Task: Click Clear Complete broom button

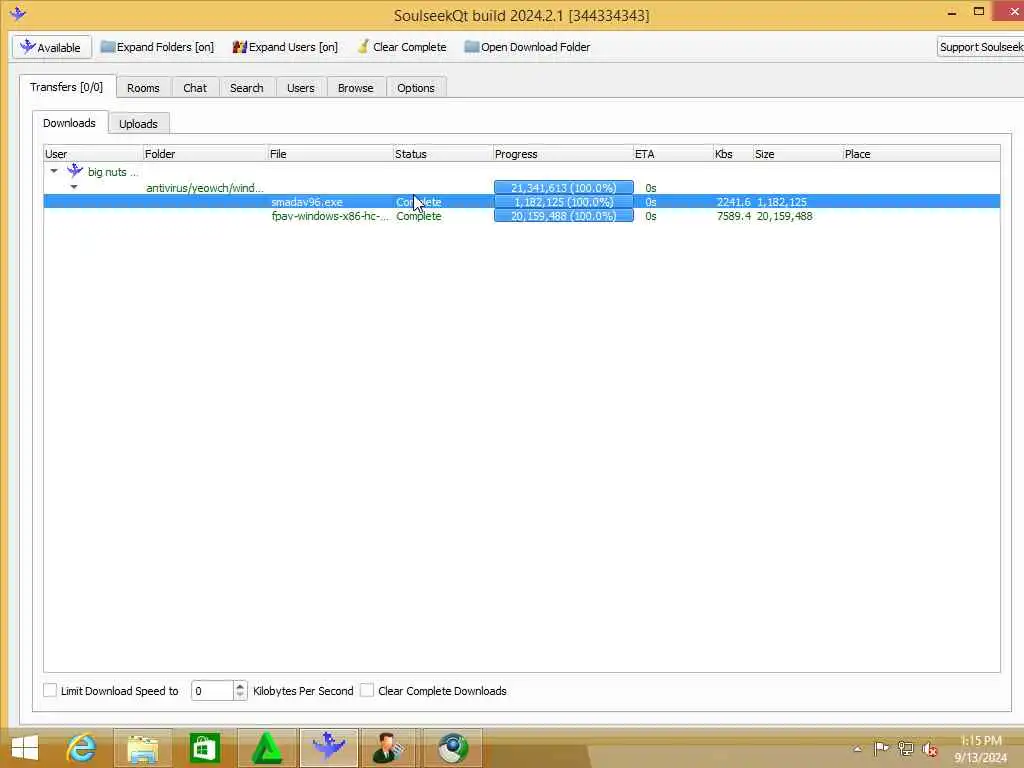Action: point(402,47)
